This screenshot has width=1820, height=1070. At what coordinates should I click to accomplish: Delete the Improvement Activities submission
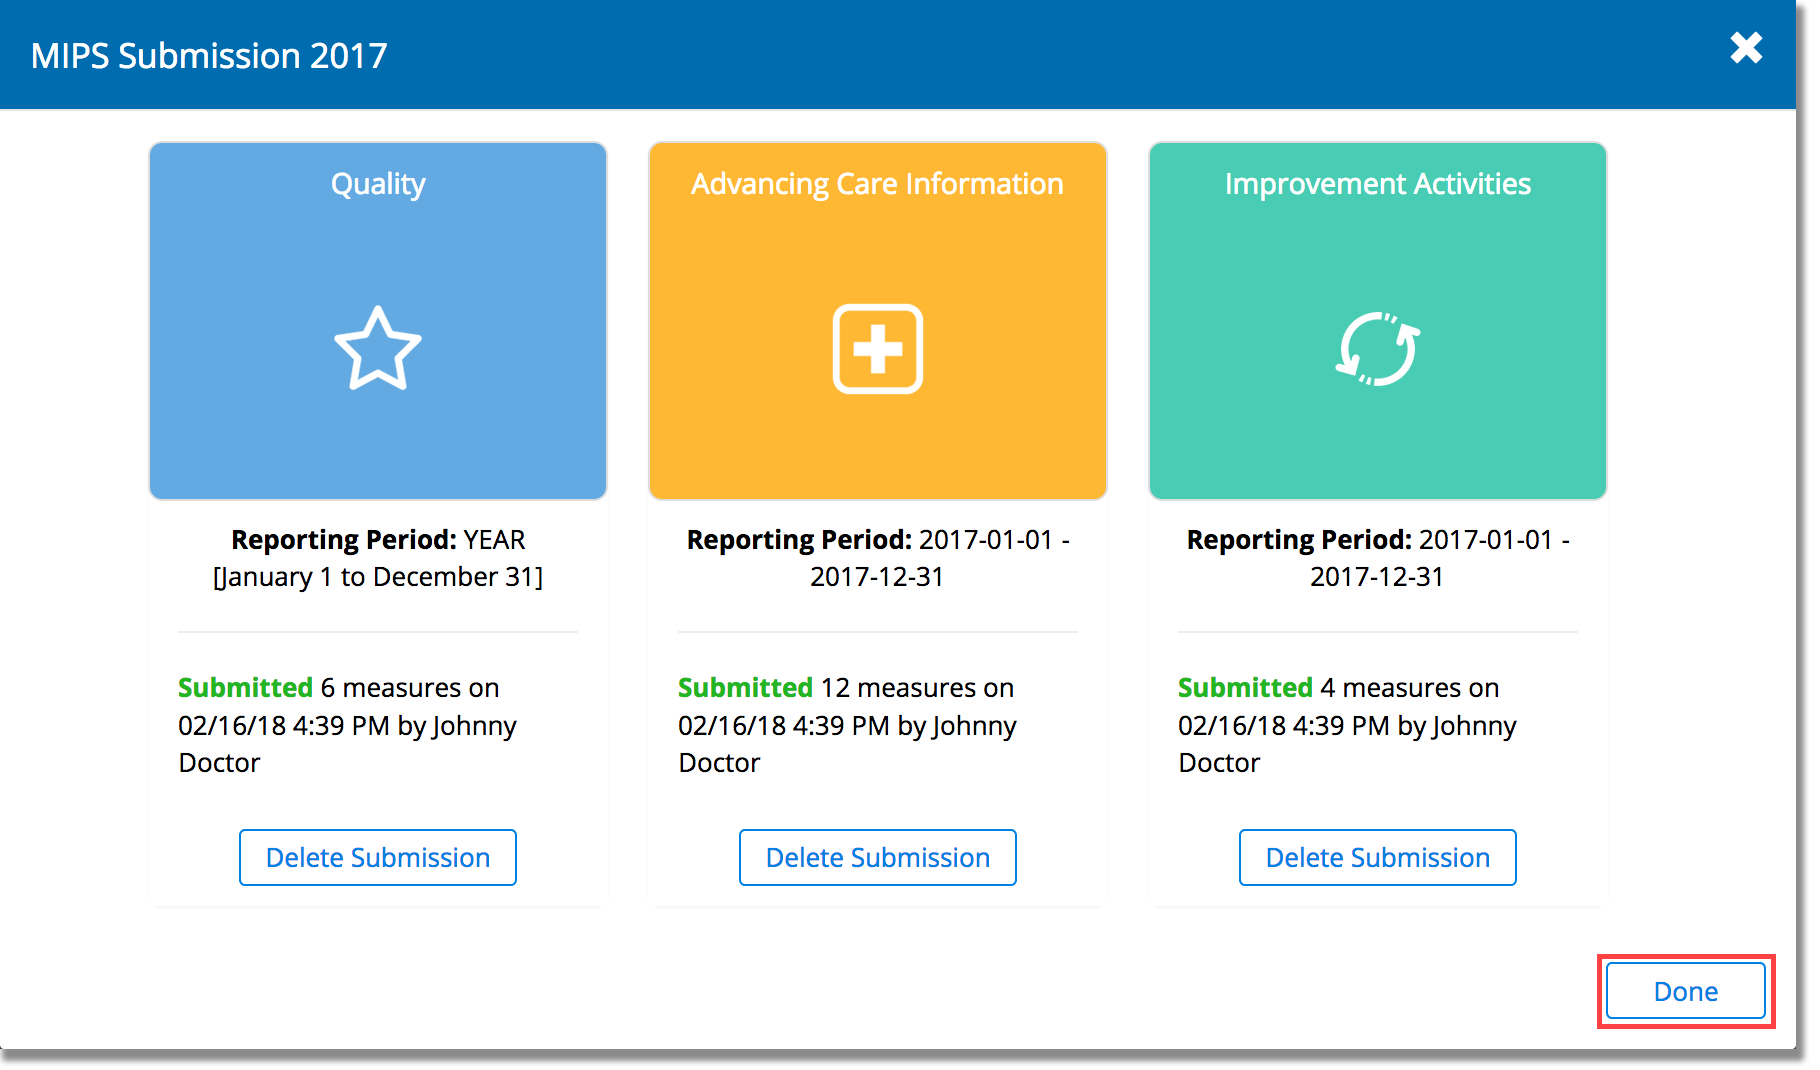[1377, 857]
